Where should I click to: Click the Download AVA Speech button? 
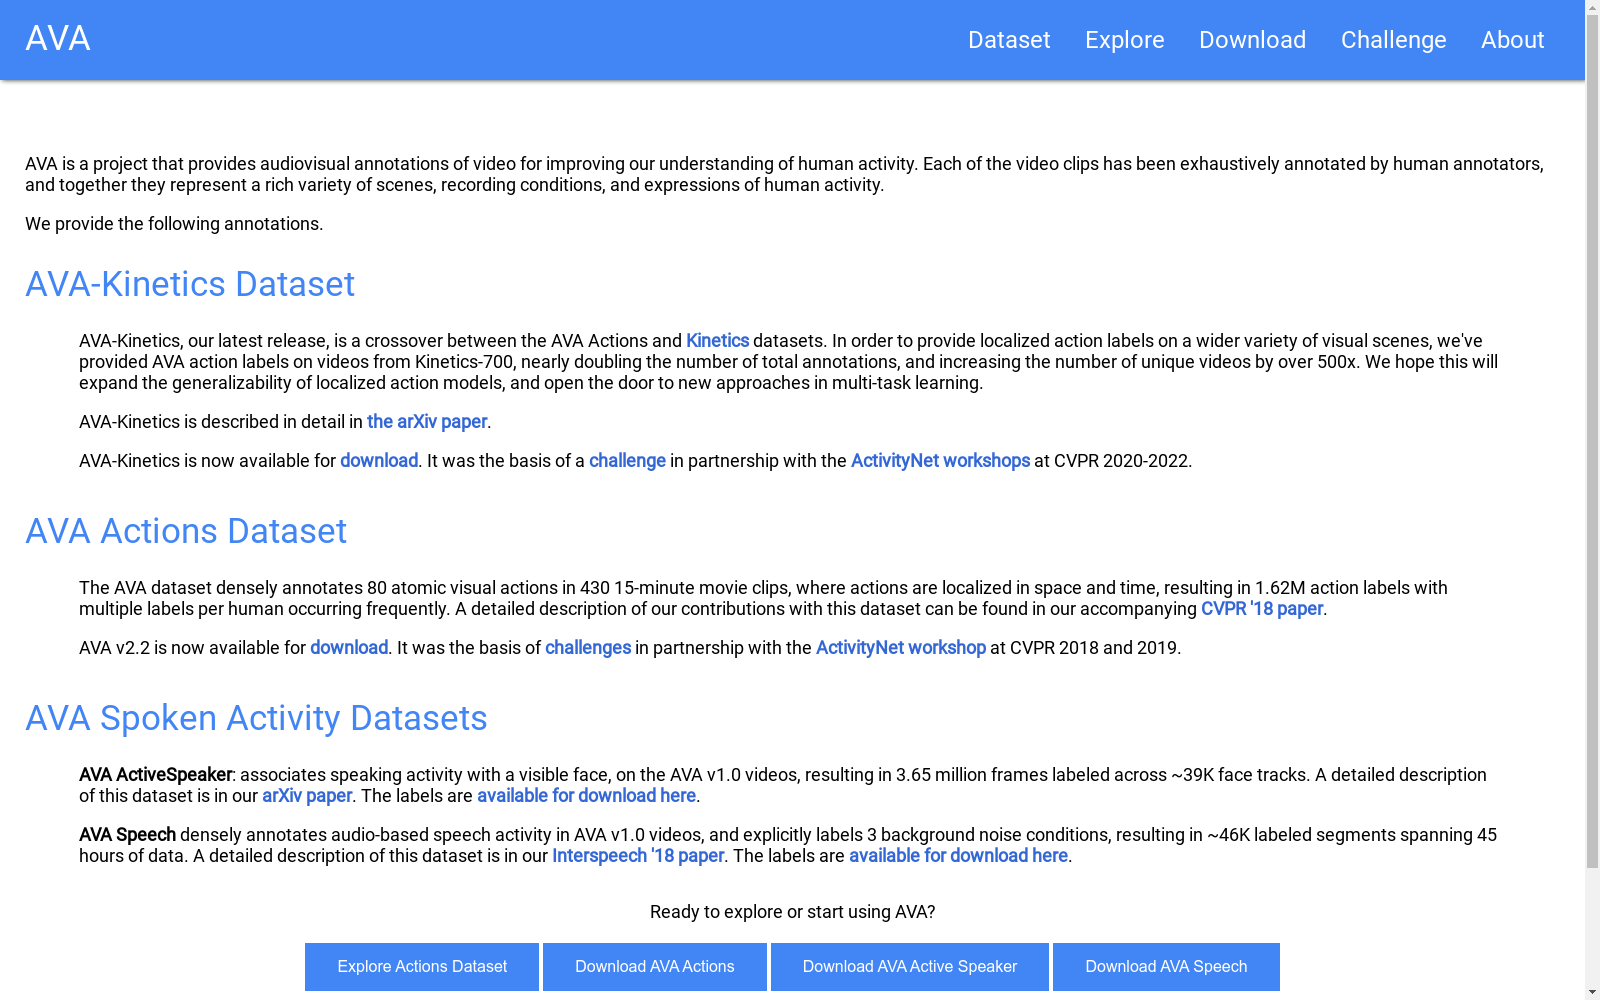pos(1166,967)
